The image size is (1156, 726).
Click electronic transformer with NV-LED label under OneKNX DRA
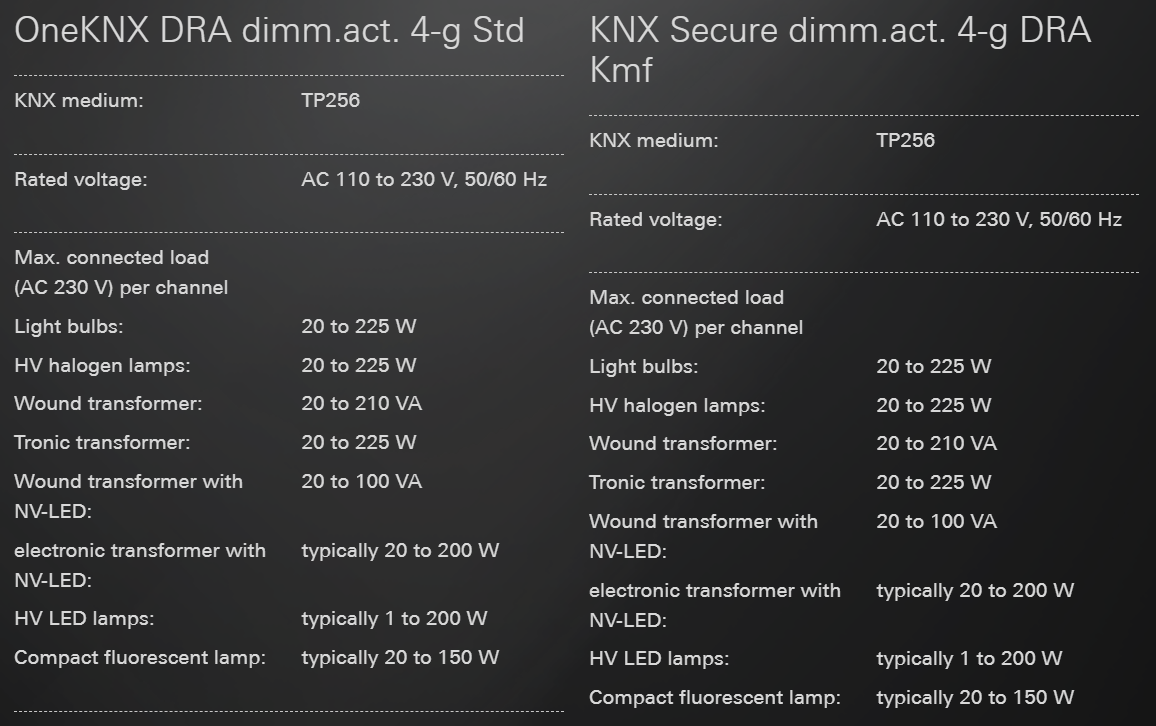point(139,564)
